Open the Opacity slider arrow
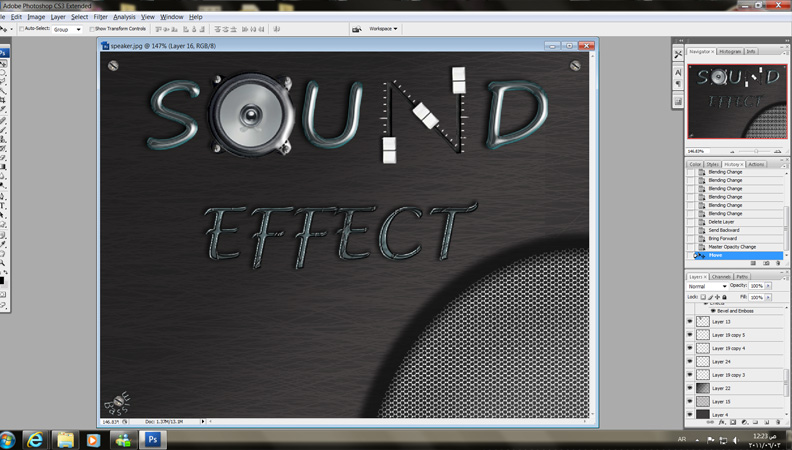Image resolution: width=792 pixels, height=450 pixels. point(768,286)
